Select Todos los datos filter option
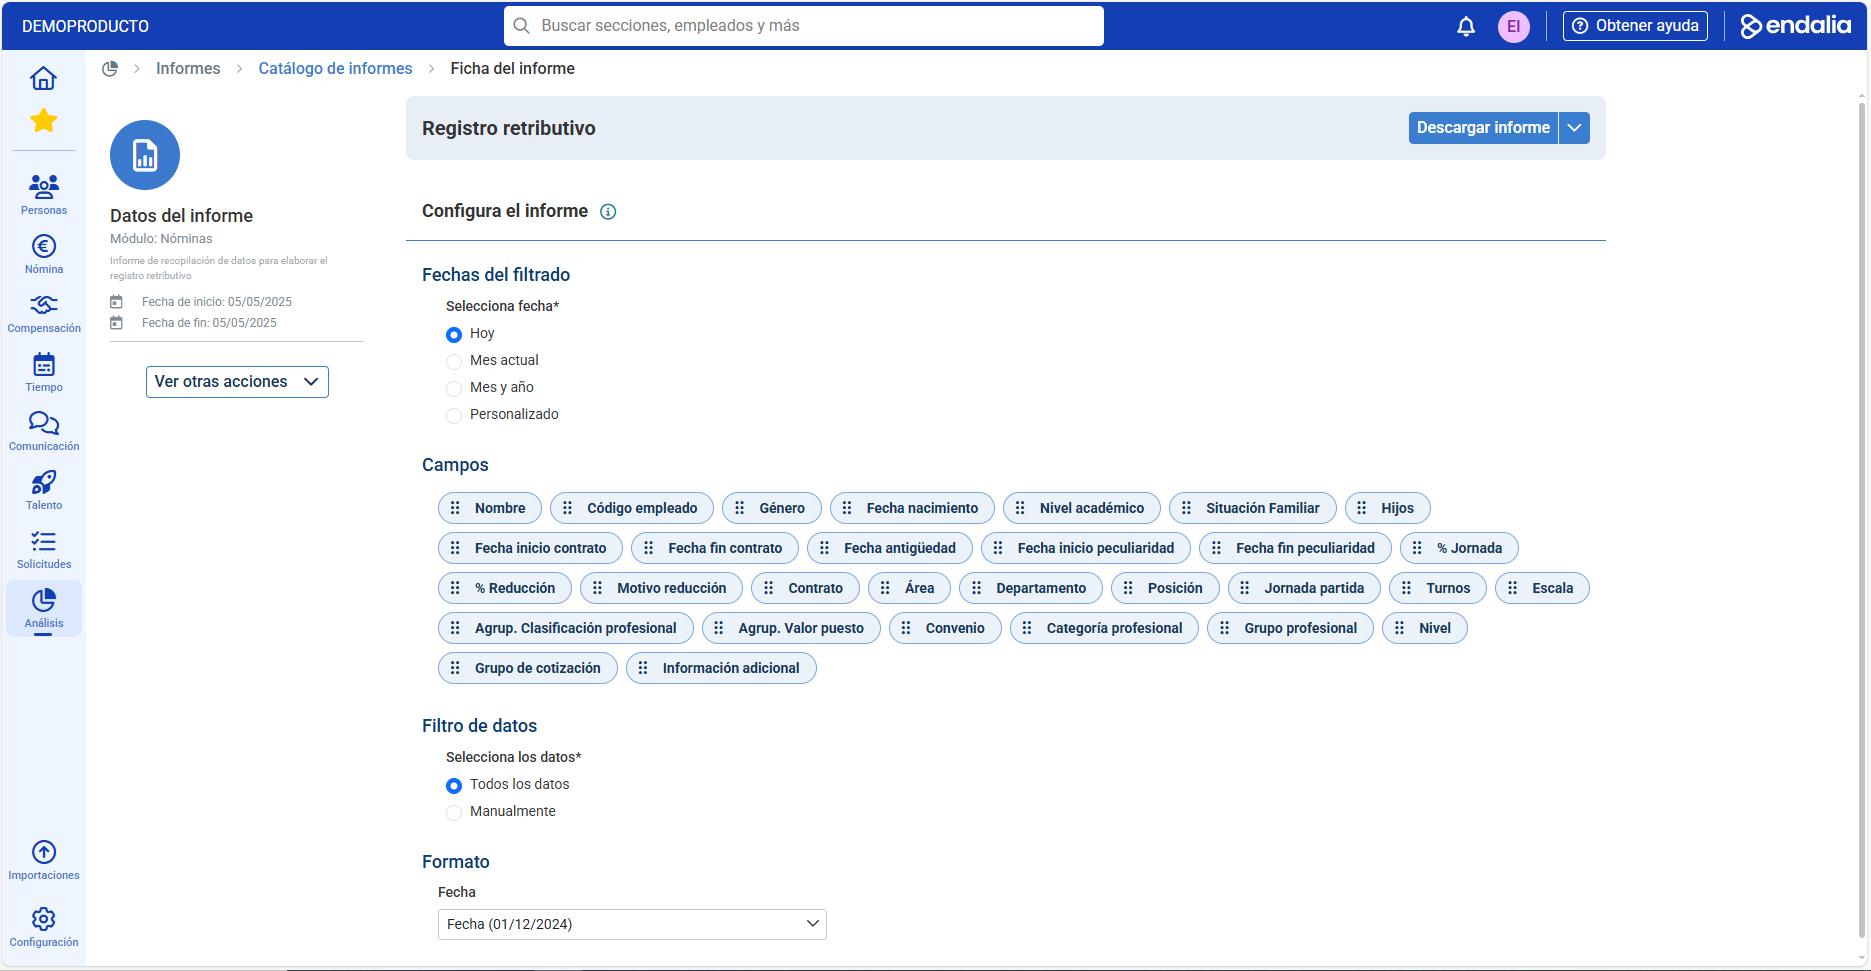Viewport: 1871px width, 971px height. 454,785
